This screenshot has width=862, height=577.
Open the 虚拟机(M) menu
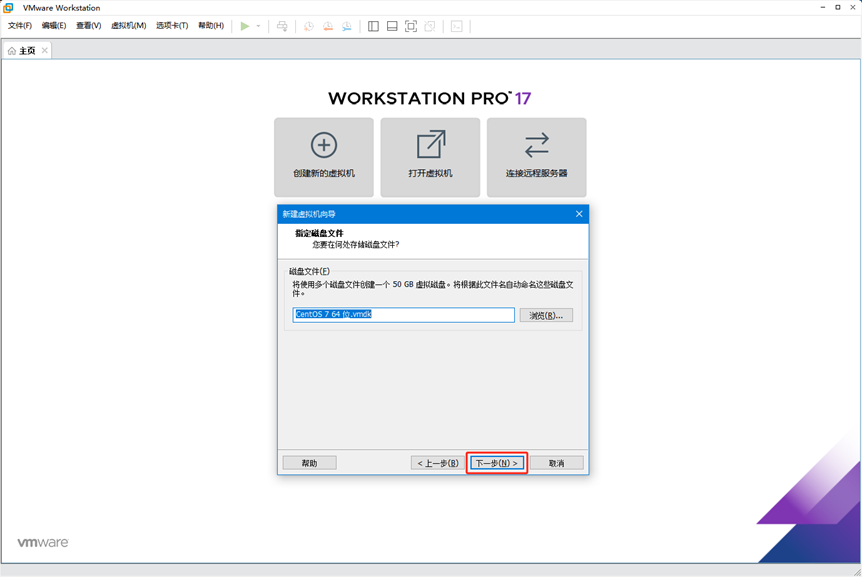click(129, 26)
